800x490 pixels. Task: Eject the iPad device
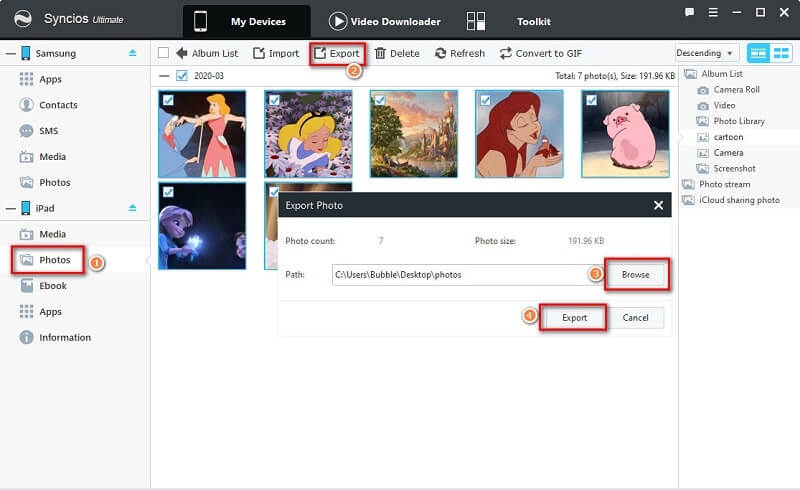(133, 208)
